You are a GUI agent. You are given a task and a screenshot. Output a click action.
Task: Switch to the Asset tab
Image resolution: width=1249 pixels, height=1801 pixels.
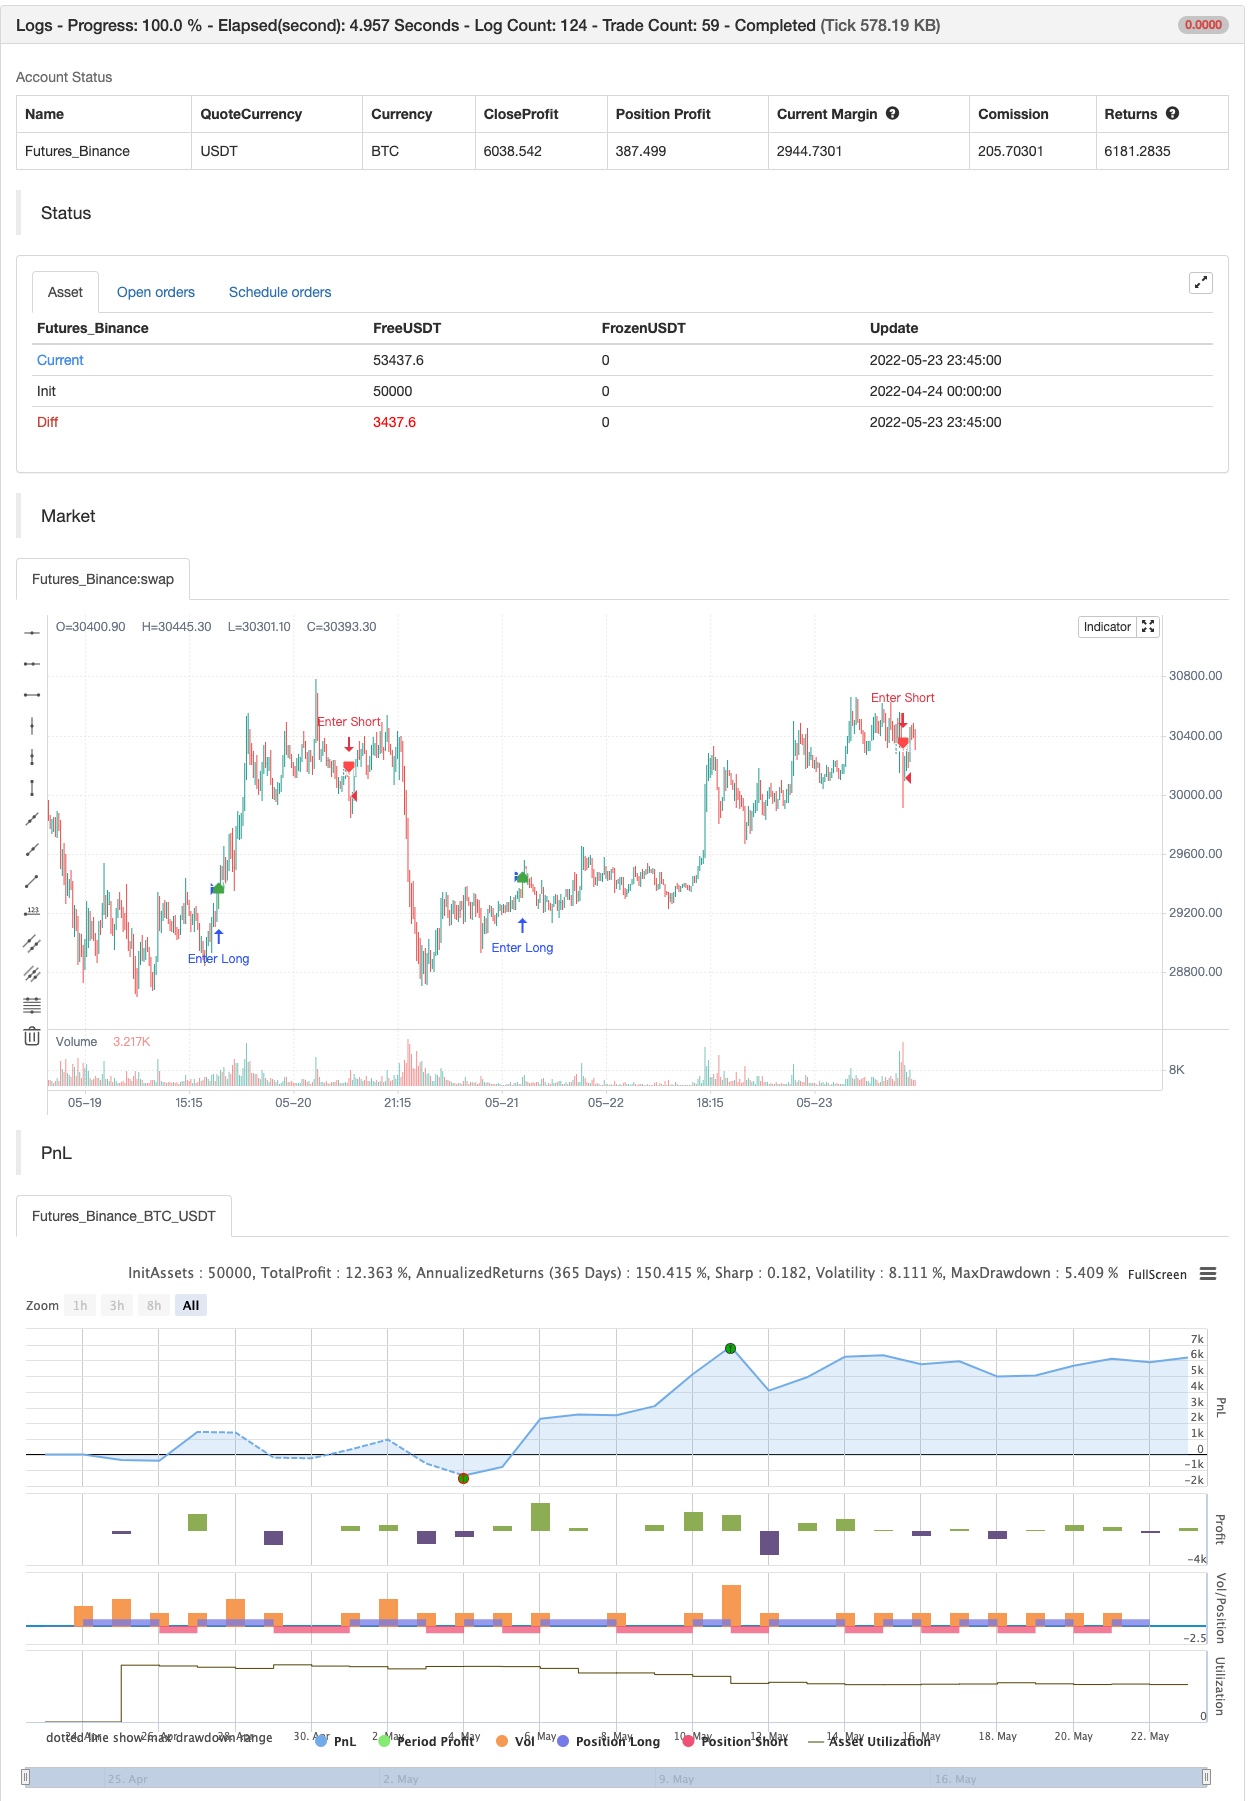pos(65,292)
